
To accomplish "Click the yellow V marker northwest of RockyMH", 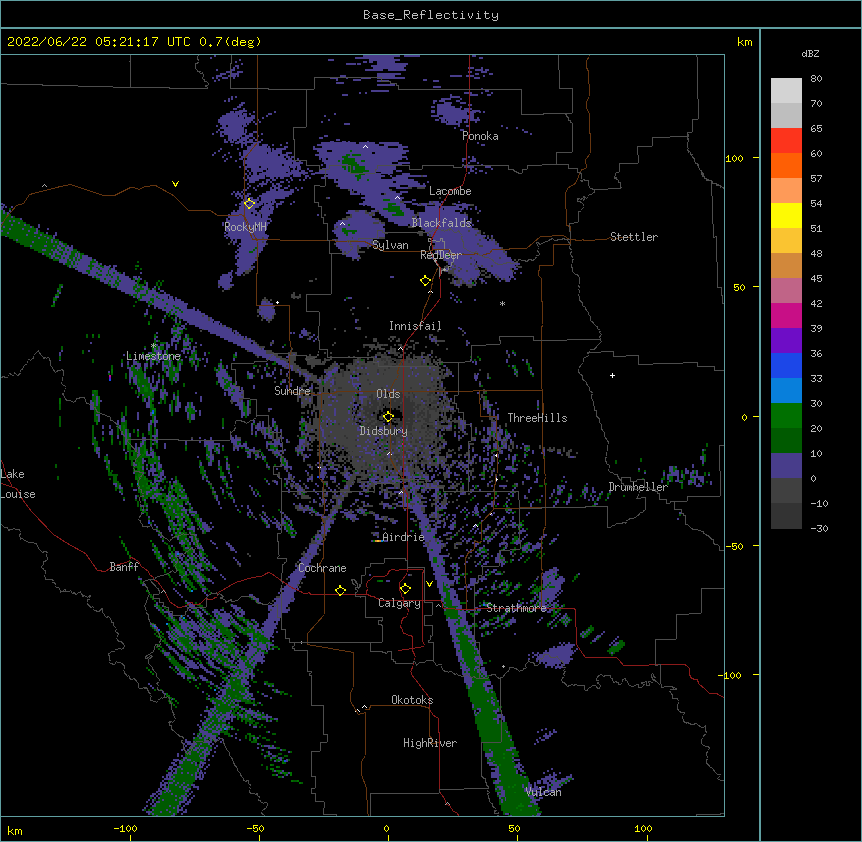I will (175, 184).
